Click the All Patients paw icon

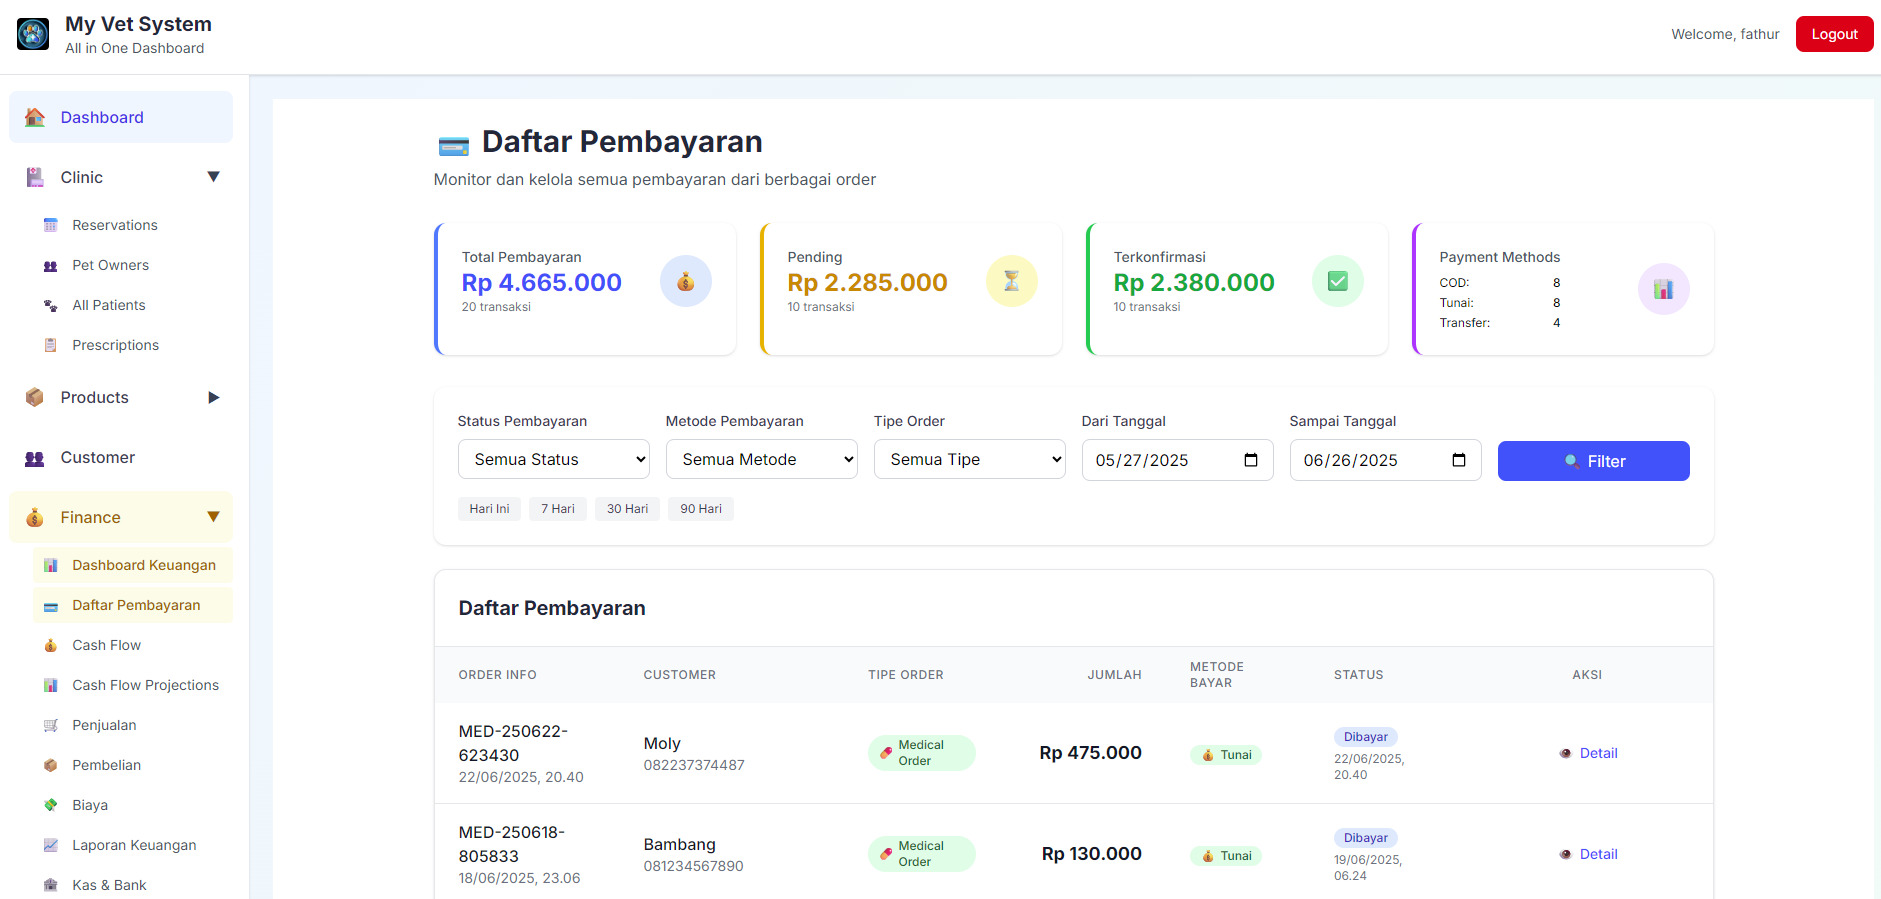51,305
